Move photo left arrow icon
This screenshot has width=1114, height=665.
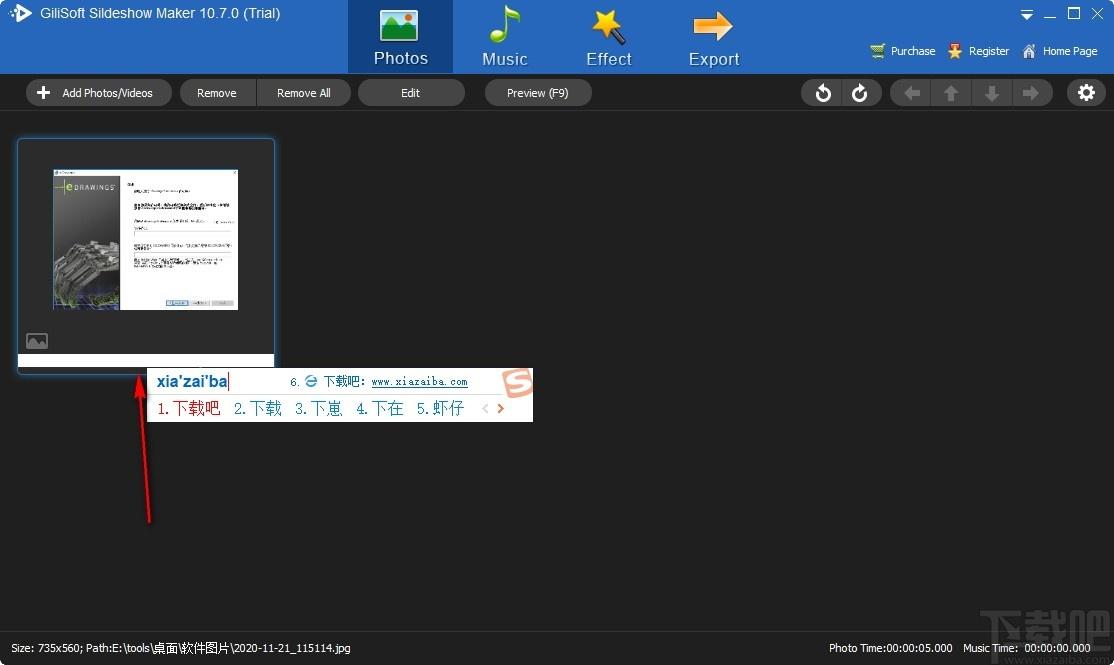coord(912,93)
